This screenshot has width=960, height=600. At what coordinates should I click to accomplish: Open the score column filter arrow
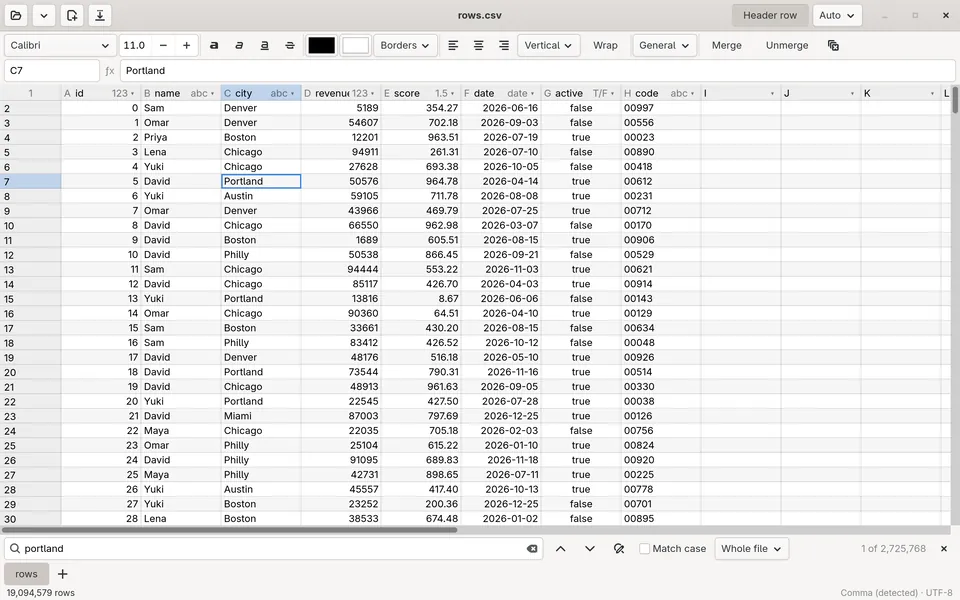[452, 94]
